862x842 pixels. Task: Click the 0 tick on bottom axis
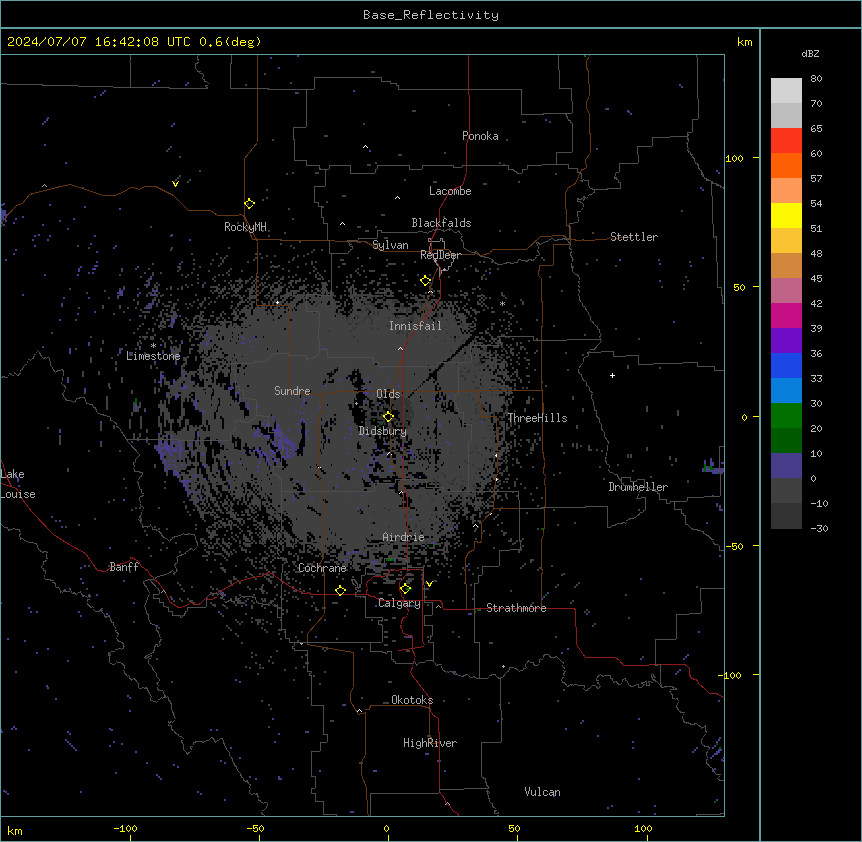[x=386, y=829]
